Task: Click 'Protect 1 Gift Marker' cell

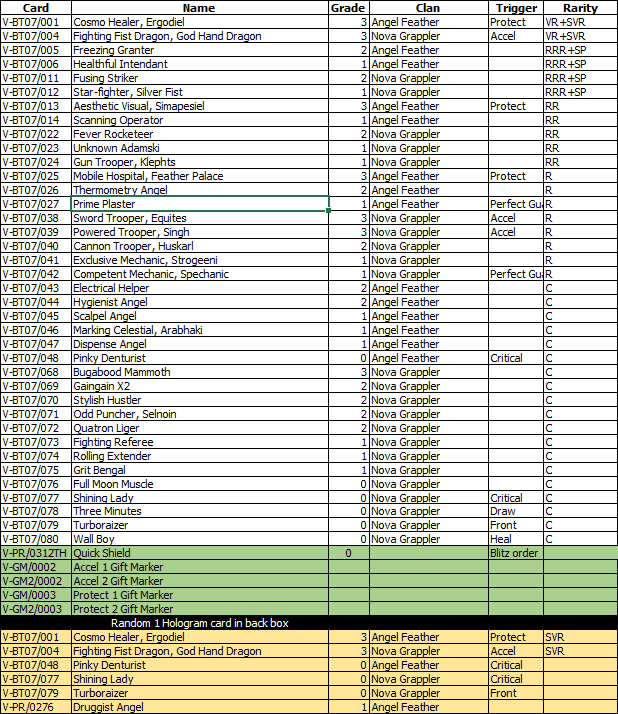Action: tap(200, 595)
